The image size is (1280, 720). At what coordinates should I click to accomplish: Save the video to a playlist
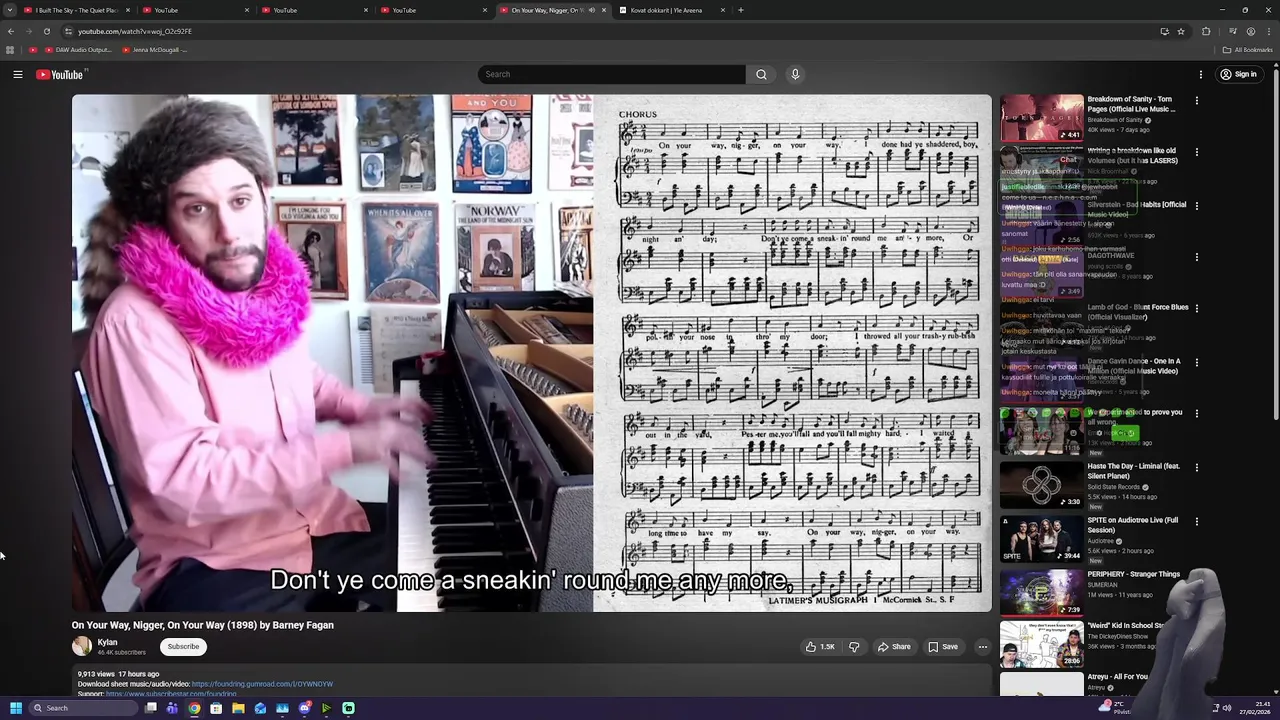[x=943, y=647]
